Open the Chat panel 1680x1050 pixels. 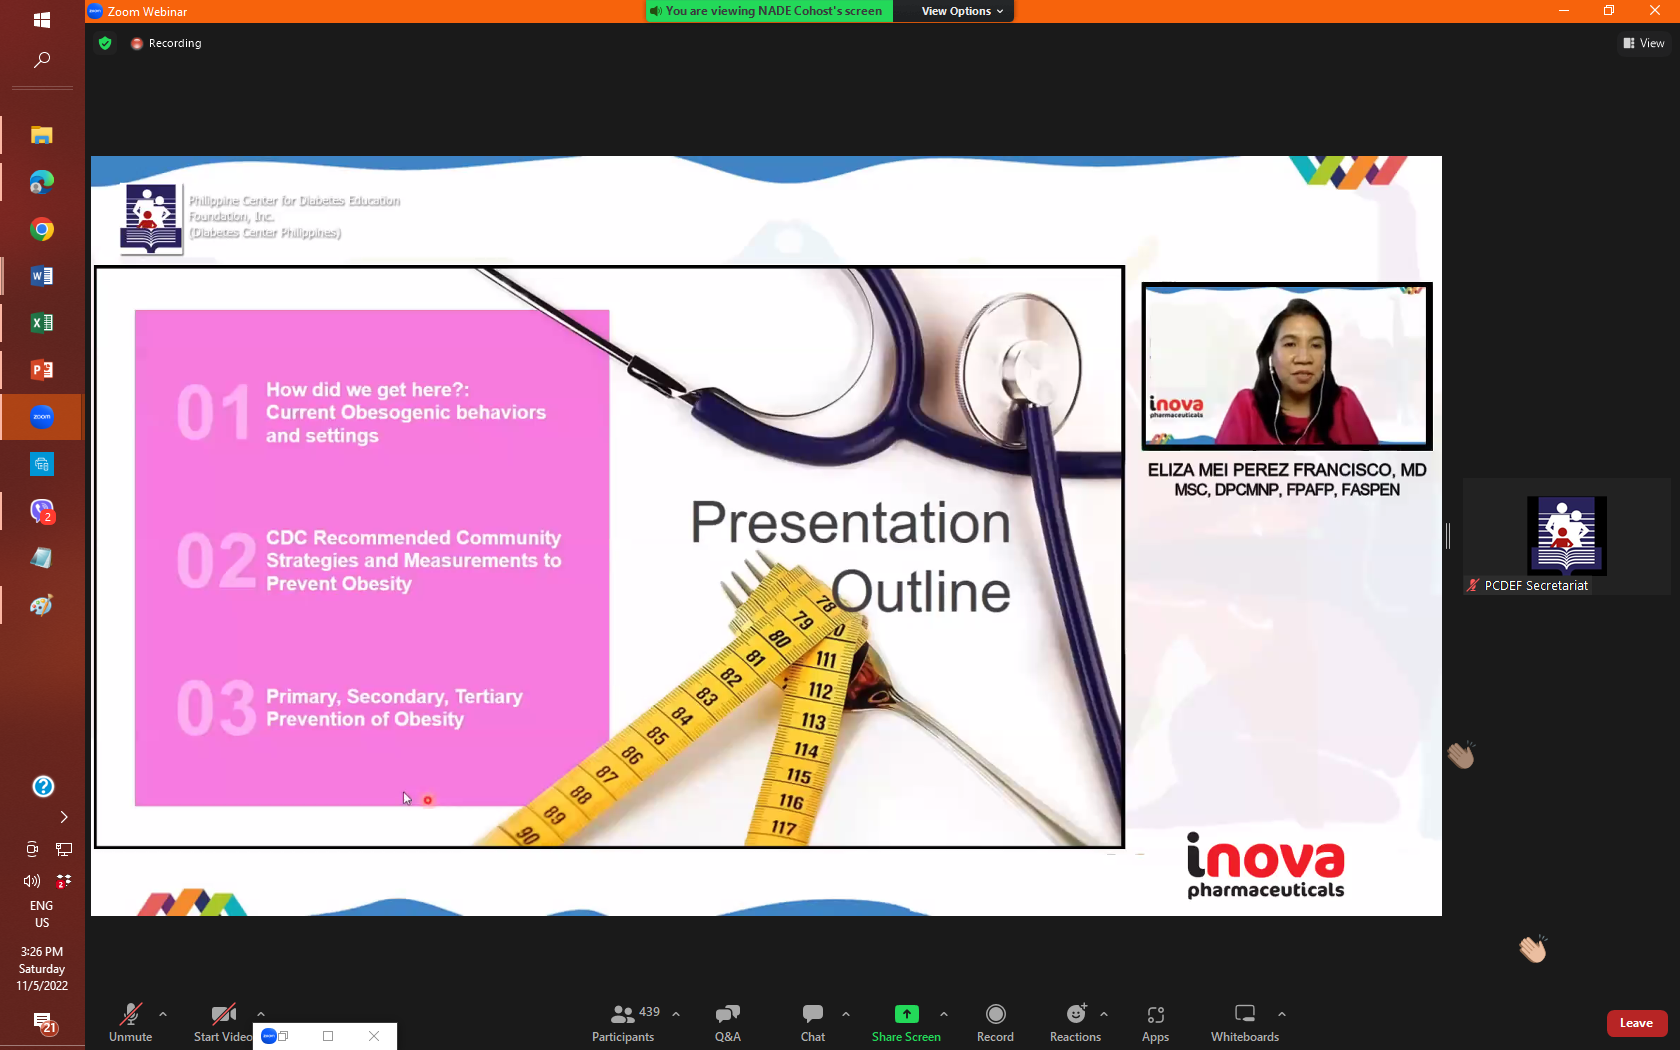[x=812, y=1022]
